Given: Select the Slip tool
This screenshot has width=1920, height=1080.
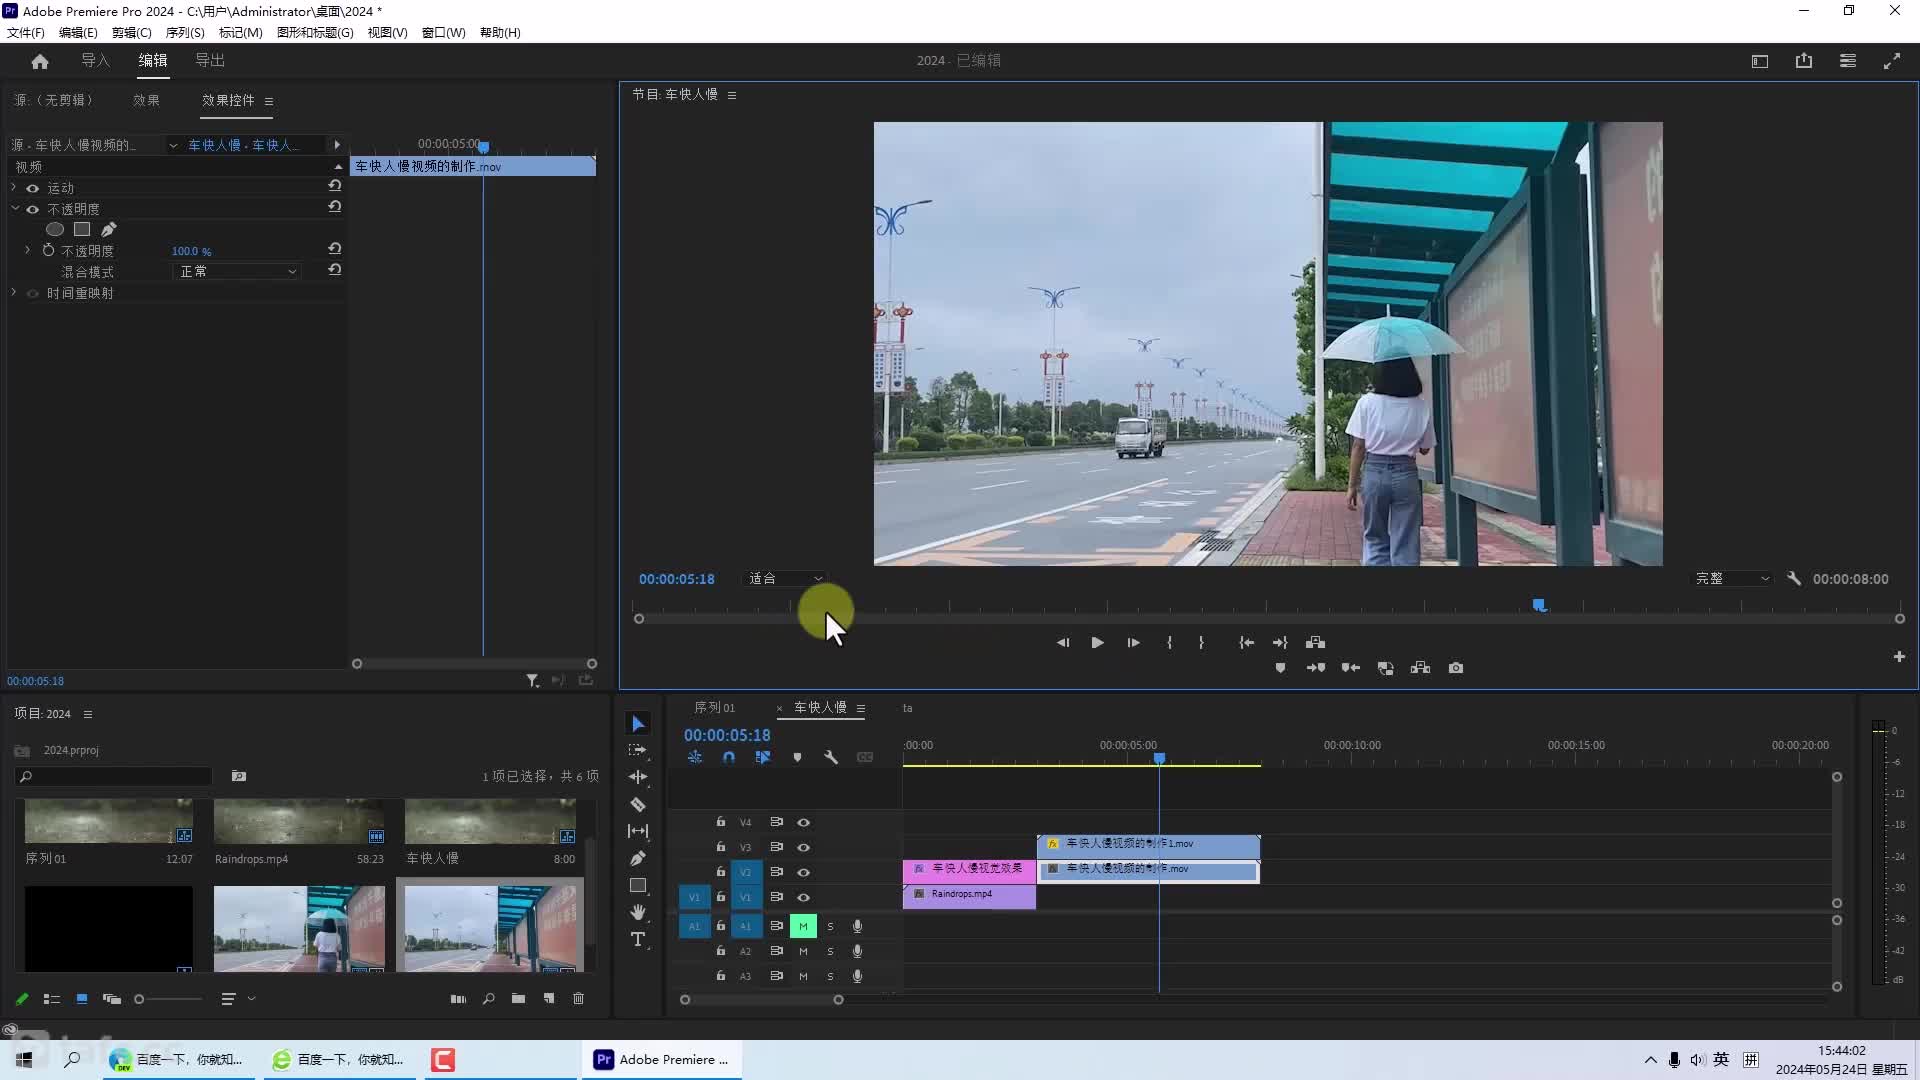Looking at the screenshot, I should coord(638,831).
